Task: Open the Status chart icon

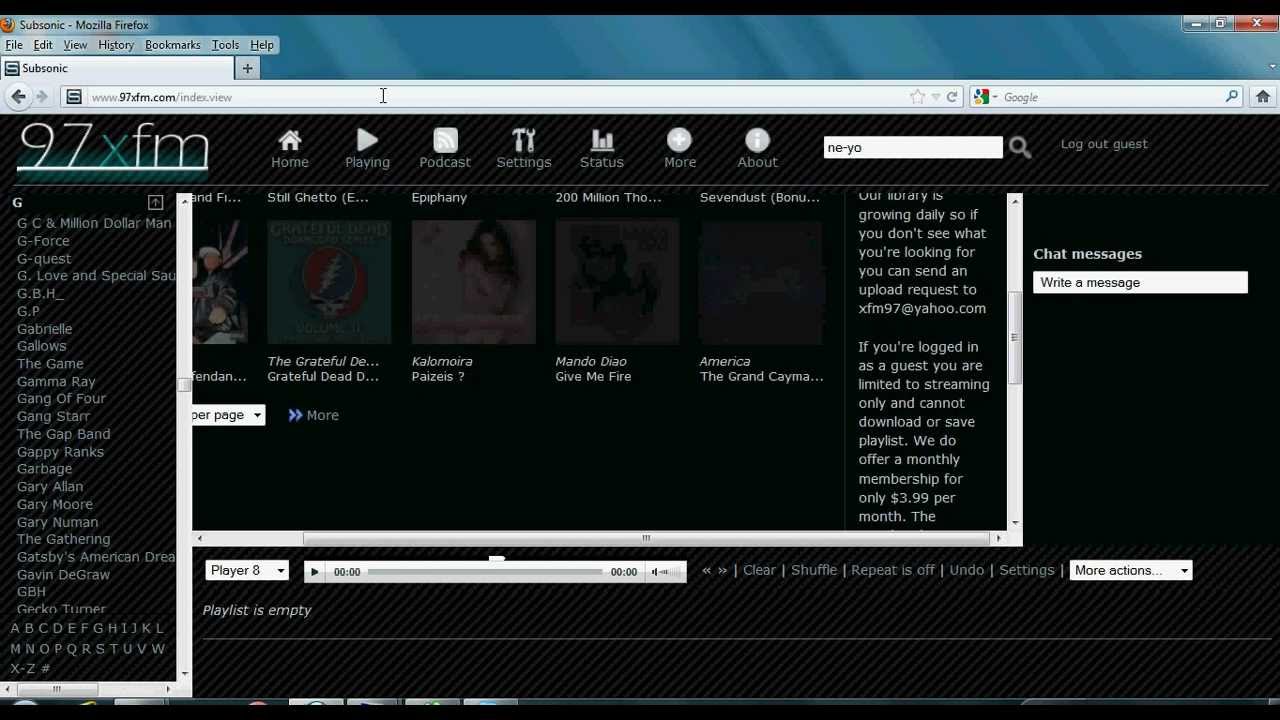Action: click(x=602, y=141)
